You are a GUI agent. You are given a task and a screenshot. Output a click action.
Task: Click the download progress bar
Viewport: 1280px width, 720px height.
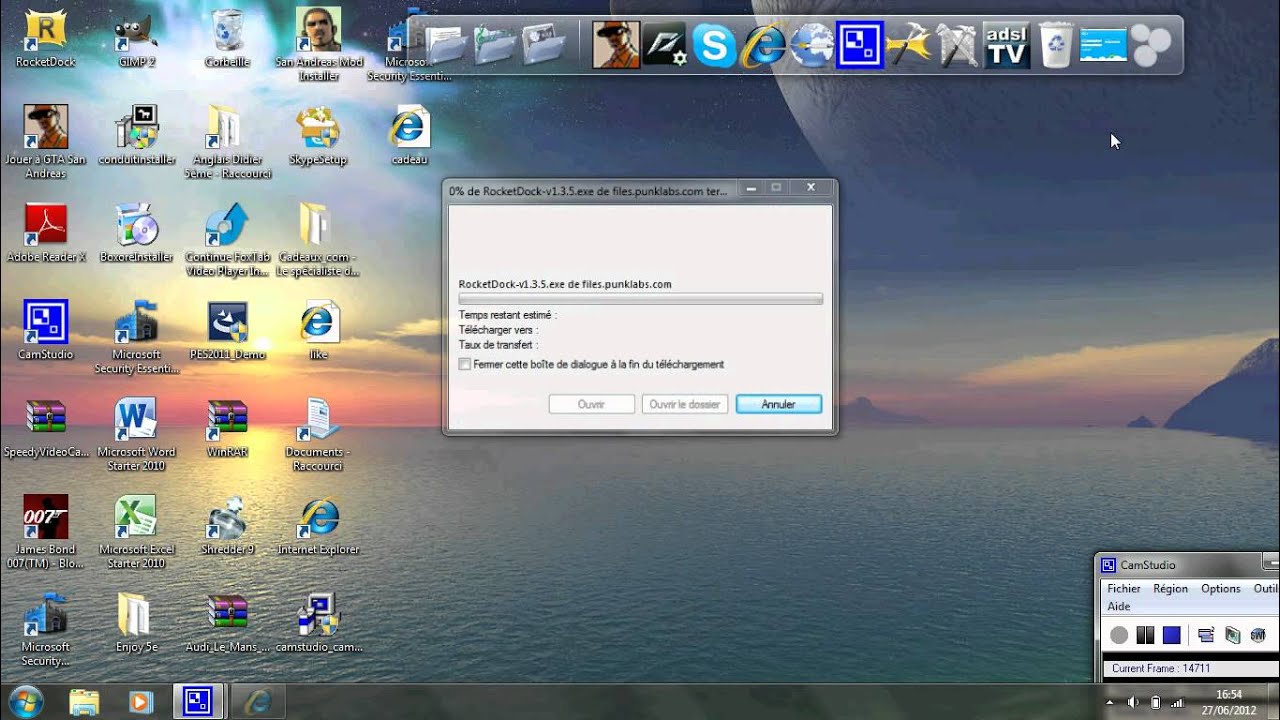pyautogui.click(x=641, y=298)
